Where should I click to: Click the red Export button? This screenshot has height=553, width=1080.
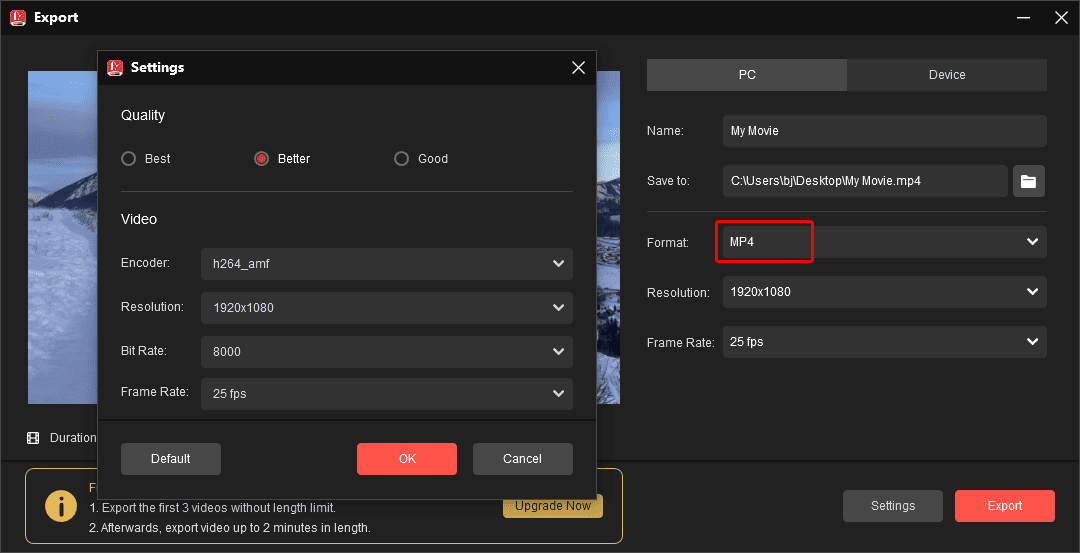coord(1005,506)
